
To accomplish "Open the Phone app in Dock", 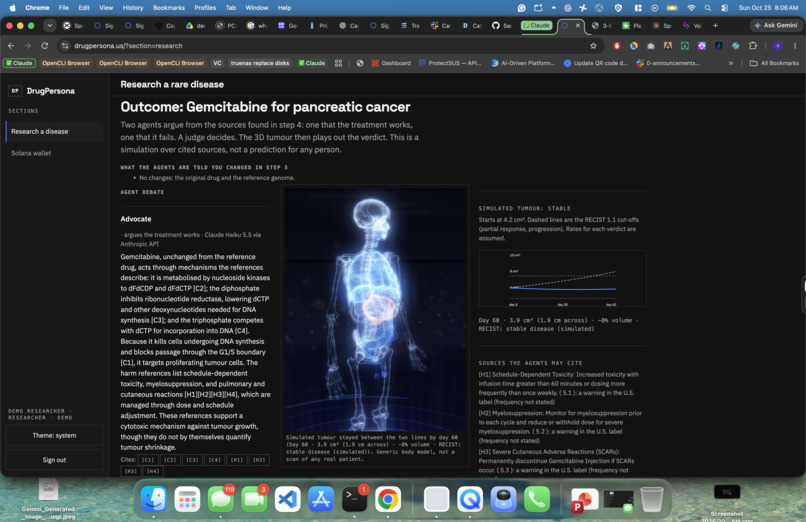I will [x=537, y=498].
